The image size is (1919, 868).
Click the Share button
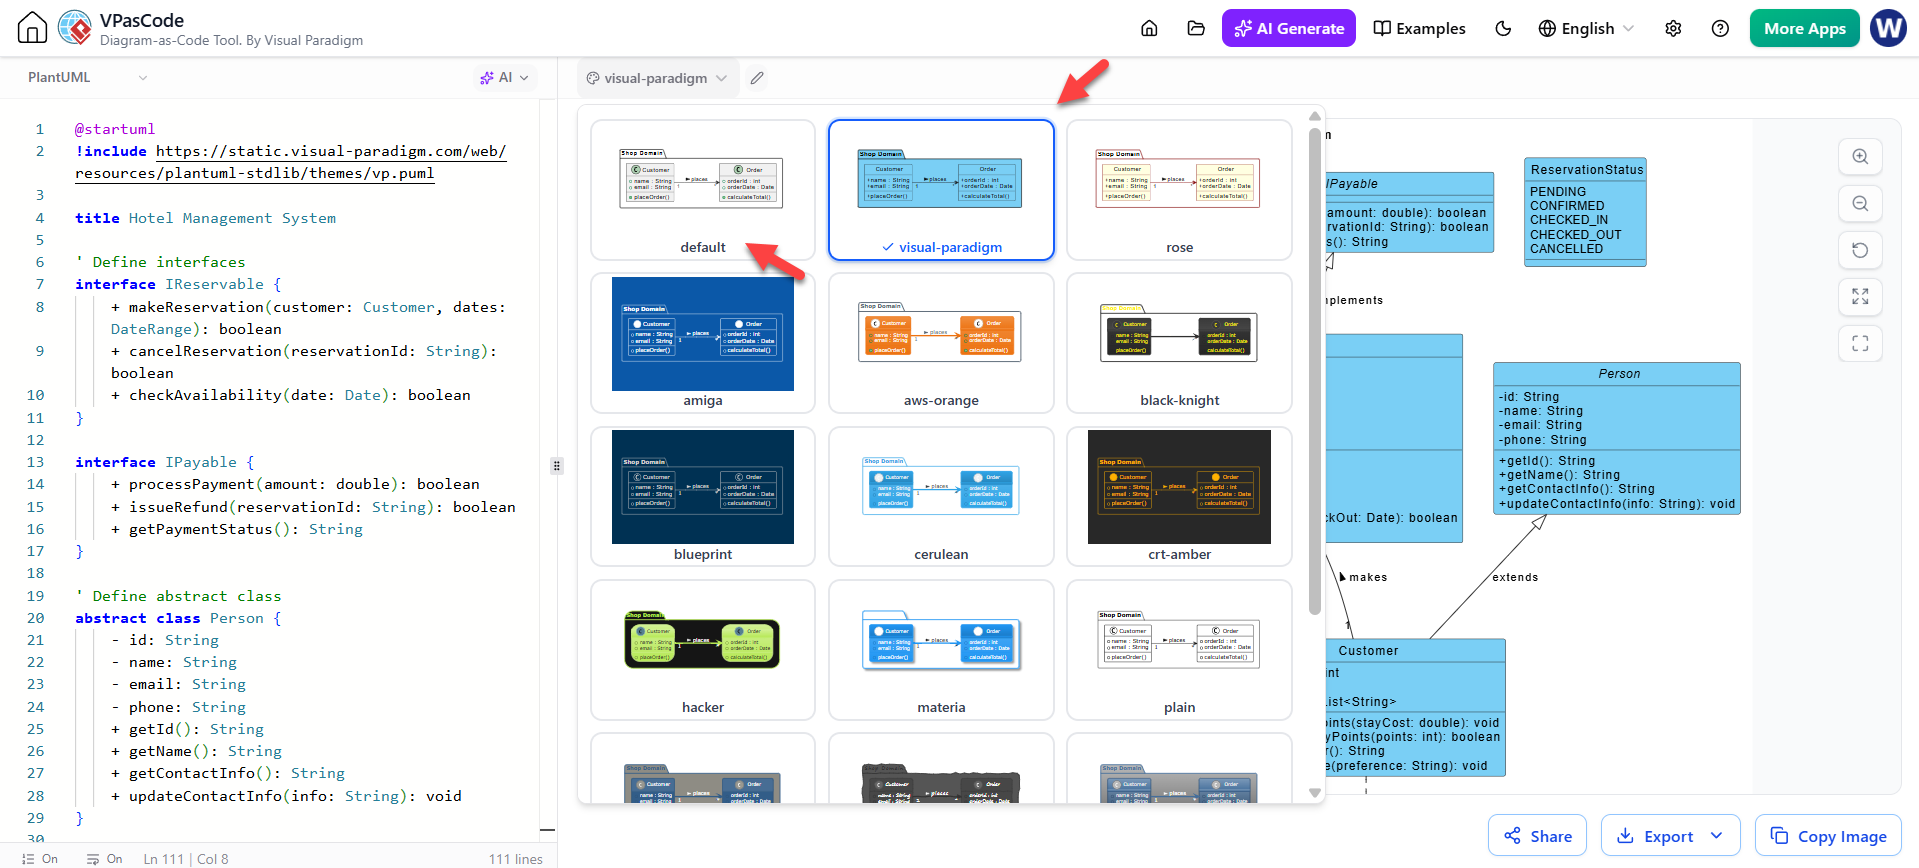[x=1537, y=836]
